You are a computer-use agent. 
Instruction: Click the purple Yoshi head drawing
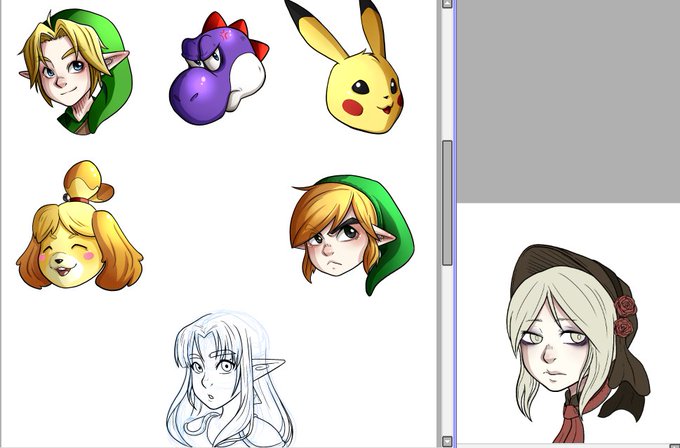coord(219,69)
